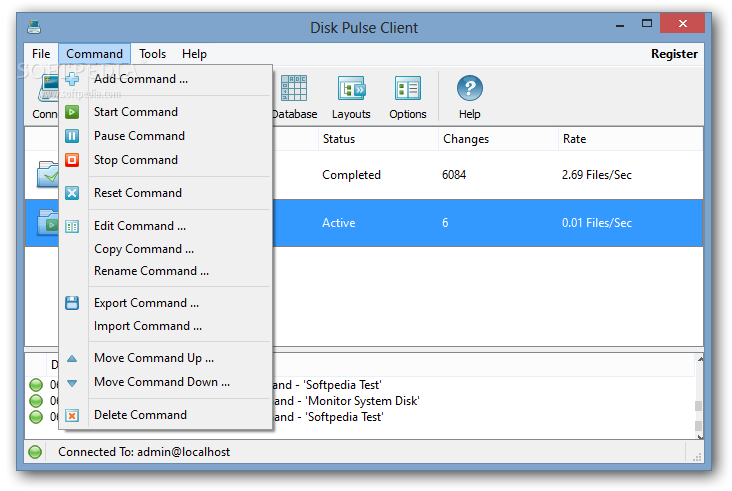
Task: Click the completed command folder icon
Action: (x=48, y=174)
